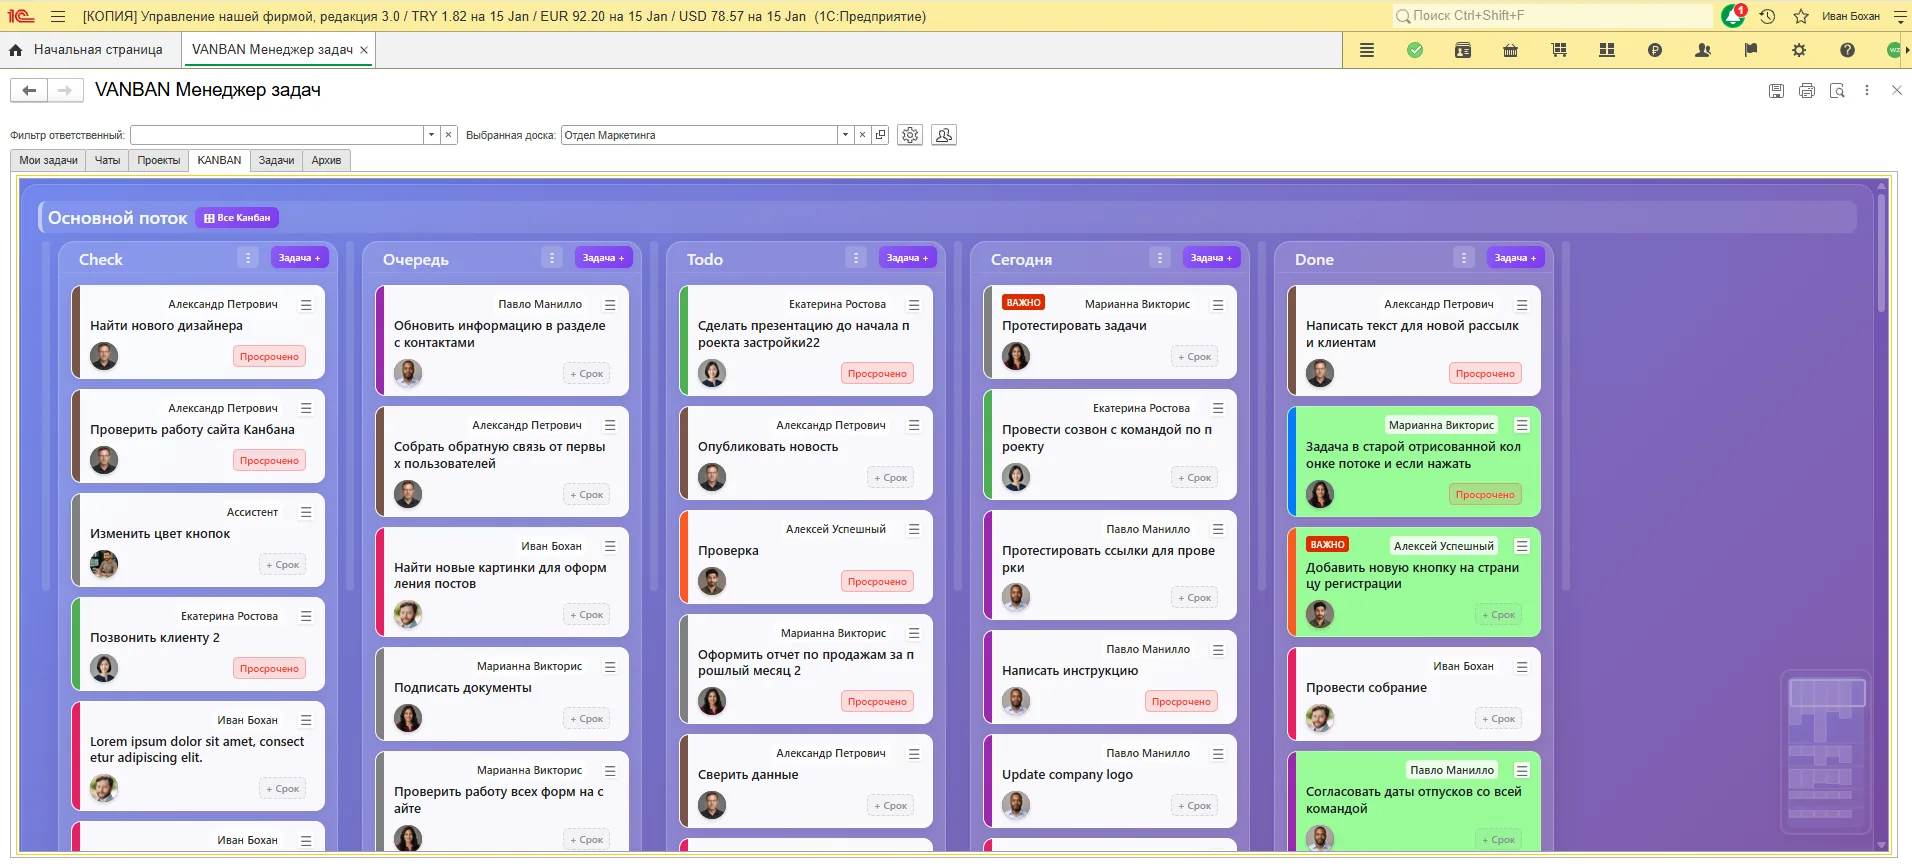Open the gear settings section icon
This screenshot has width=1912, height=866.
1799,50
